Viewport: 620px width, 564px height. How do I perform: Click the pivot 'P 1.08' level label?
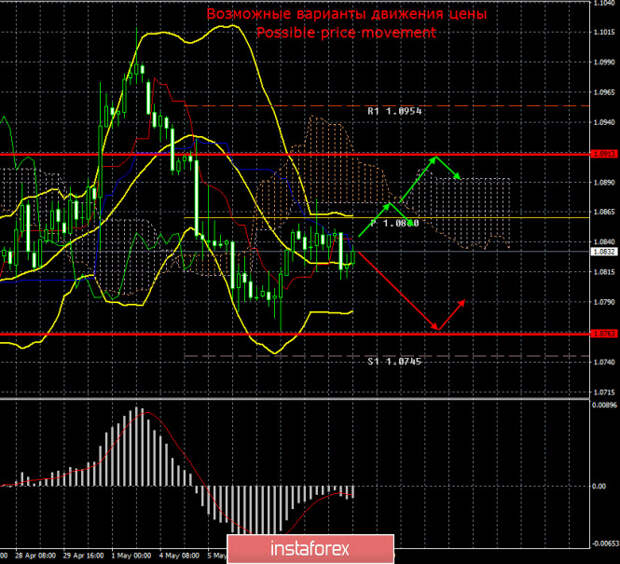(x=395, y=223)
